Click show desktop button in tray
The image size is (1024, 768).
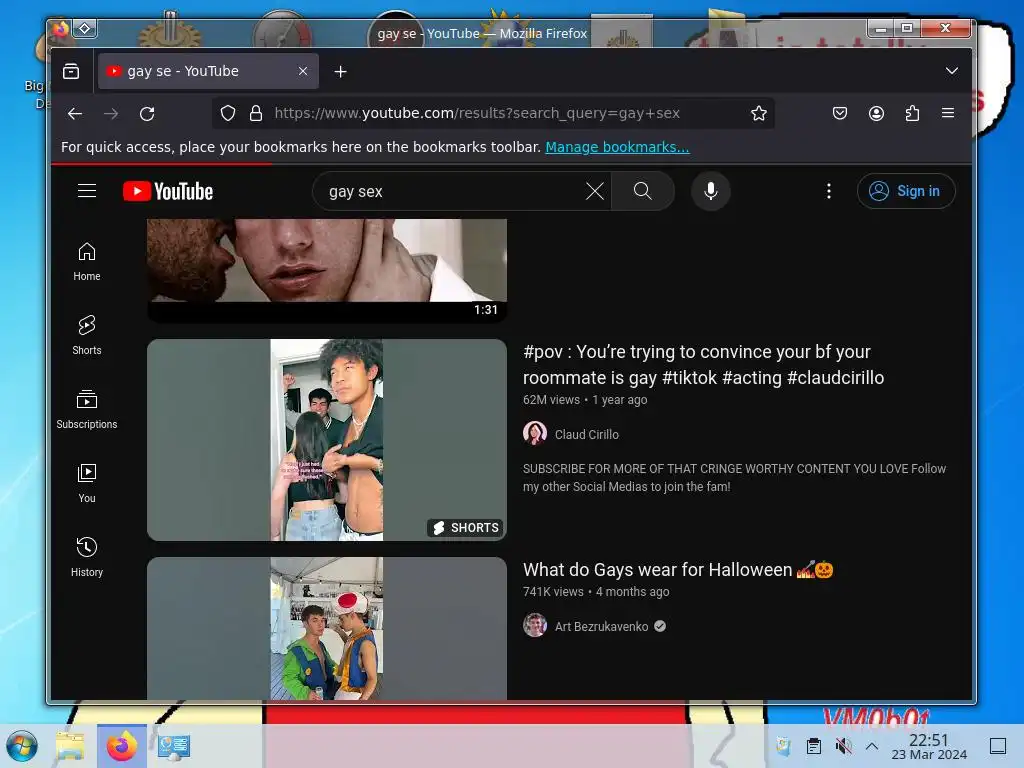click(x=997, y=746)
